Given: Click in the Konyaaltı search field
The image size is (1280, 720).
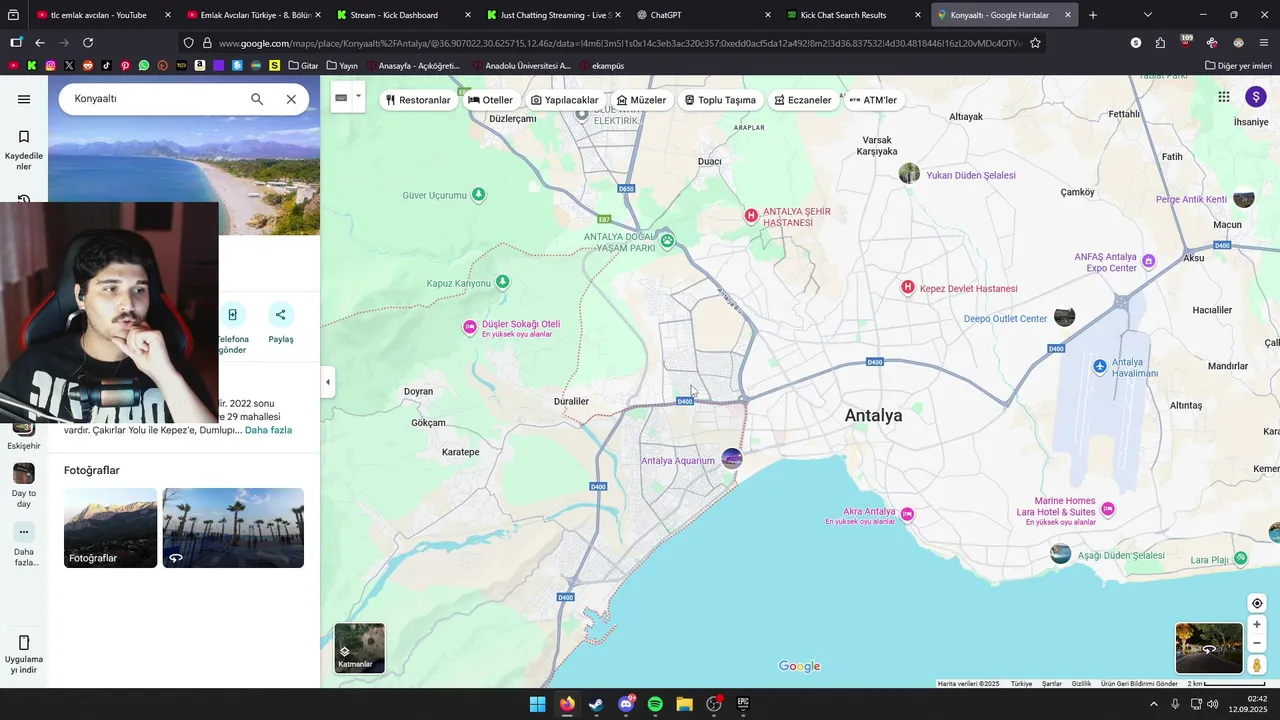Looking at the screenshot, I should 155,99.
